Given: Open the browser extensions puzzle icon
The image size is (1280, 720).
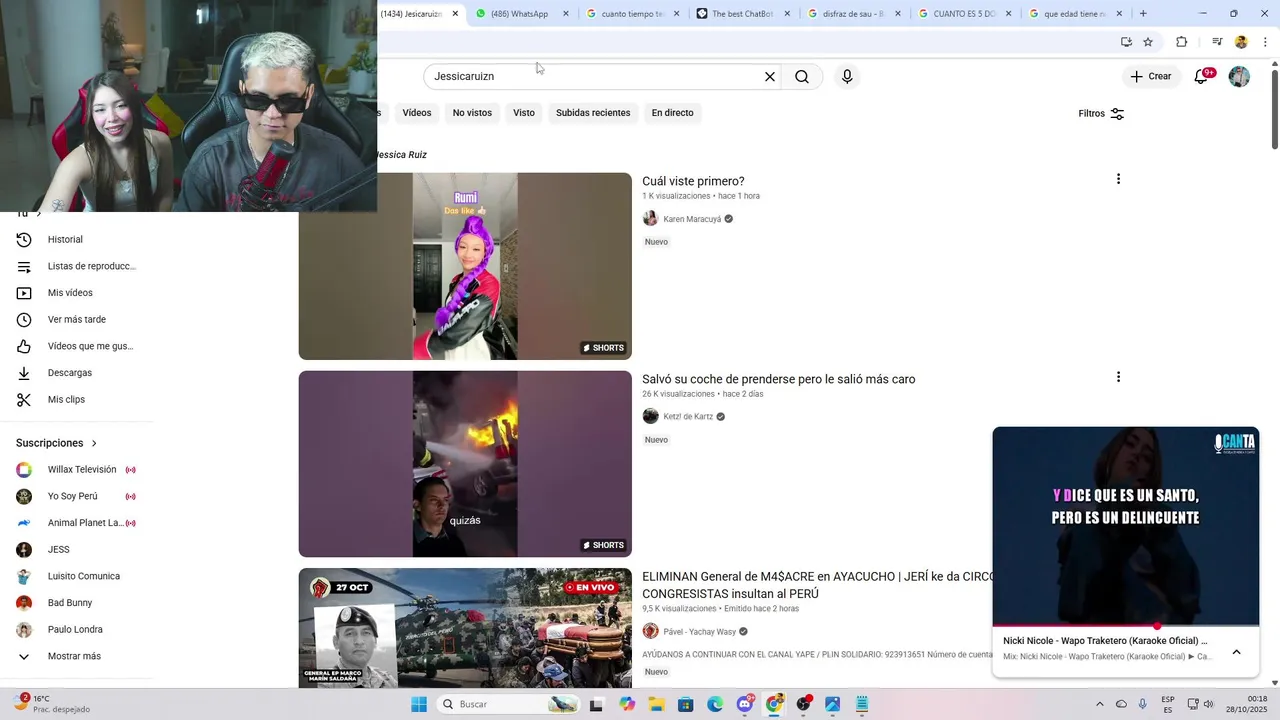Looking at the screenshot, I should [1182, 42].
